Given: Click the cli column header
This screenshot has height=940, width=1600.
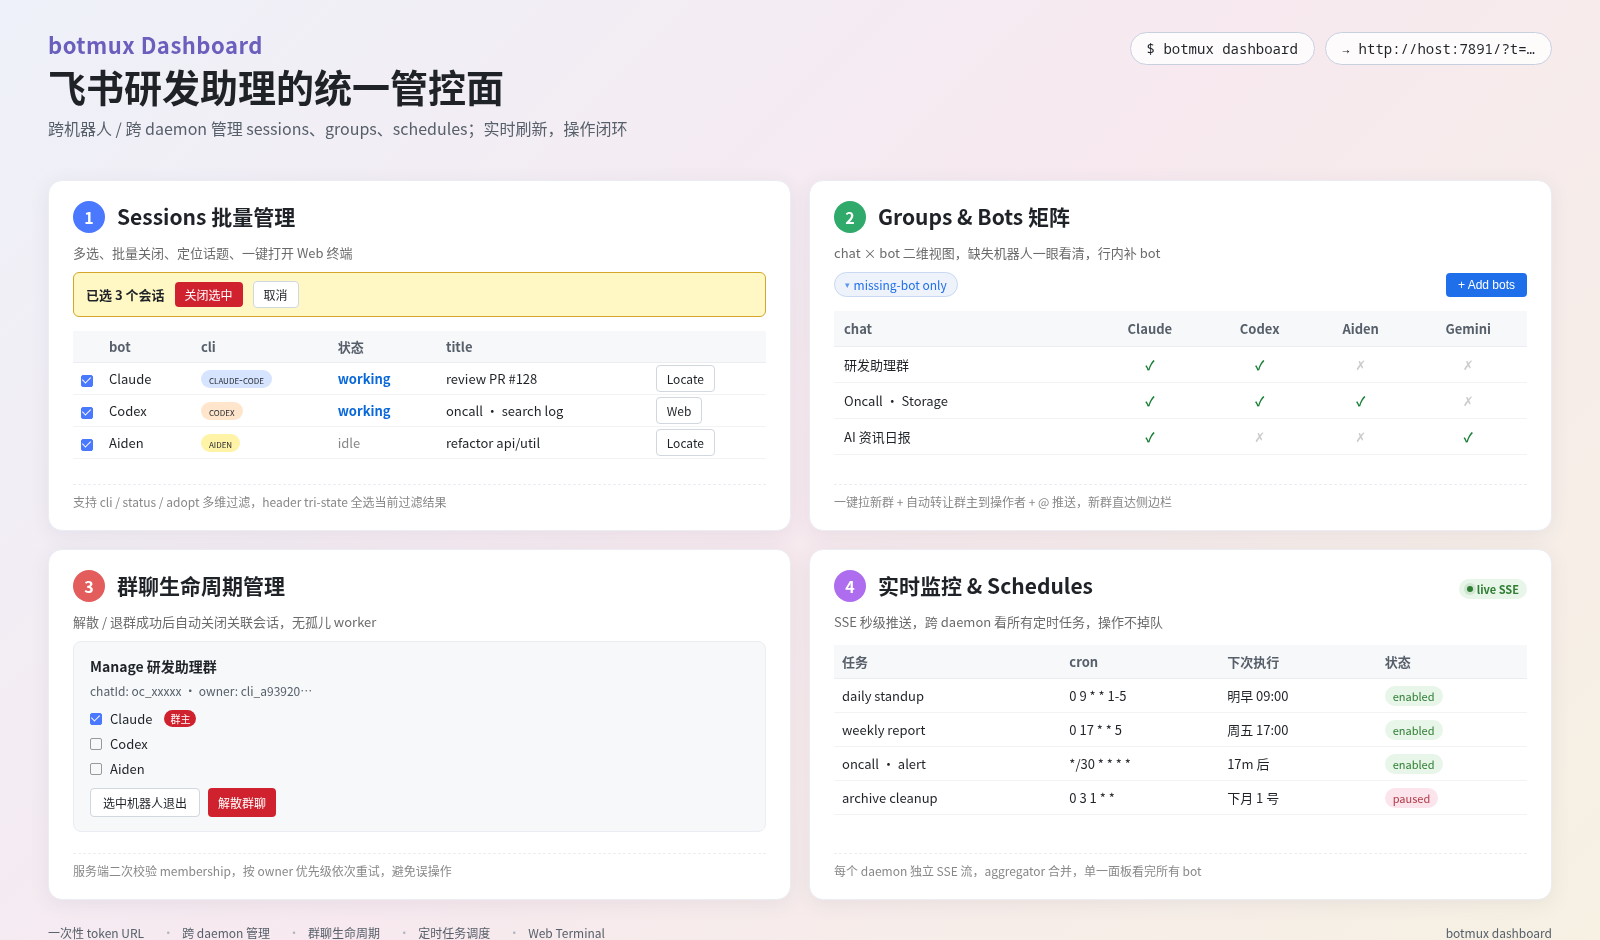Looking at the screenshot, I should click(208, 347).
